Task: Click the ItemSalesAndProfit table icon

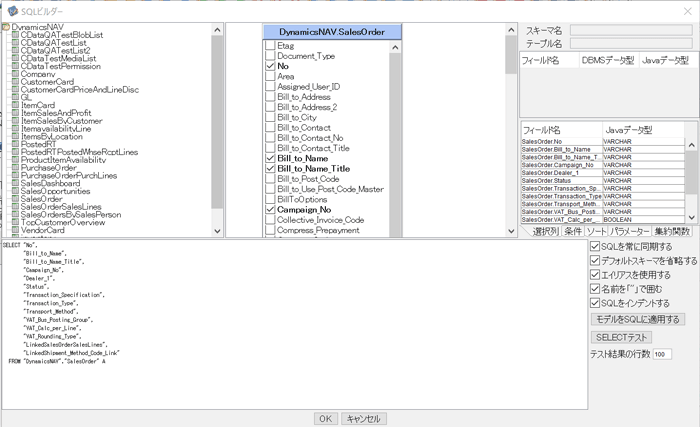Action: click(15, 113)
